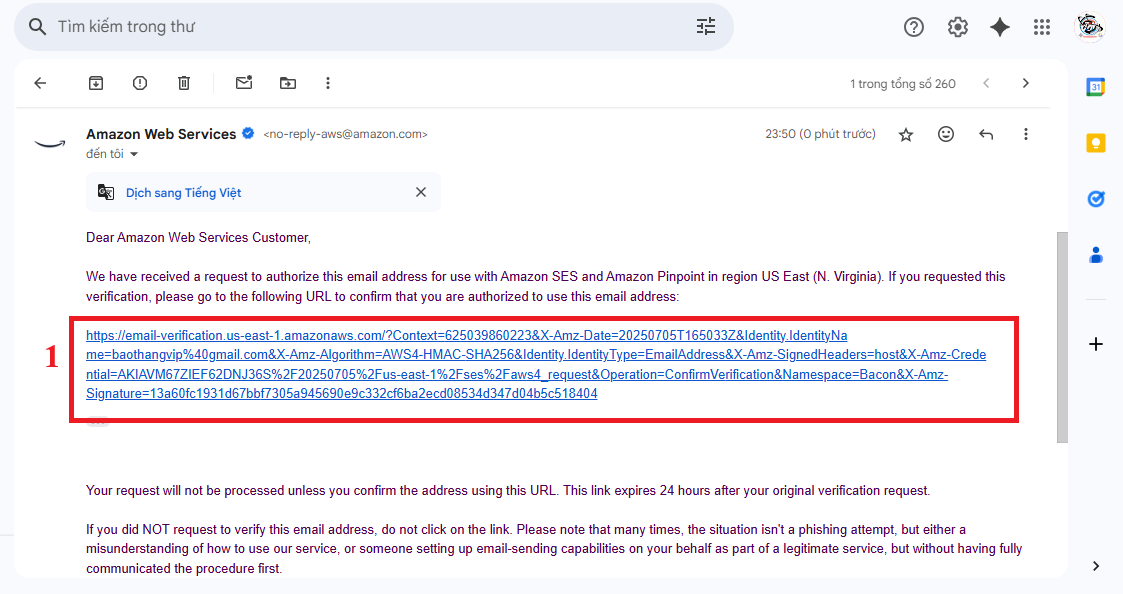Dismiss the translation banner

421,192
